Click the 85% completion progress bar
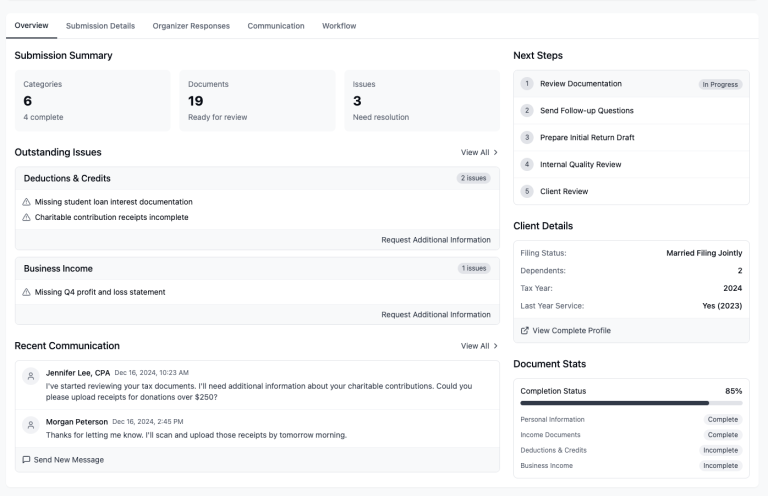768x496 pixels. point(631,403)
